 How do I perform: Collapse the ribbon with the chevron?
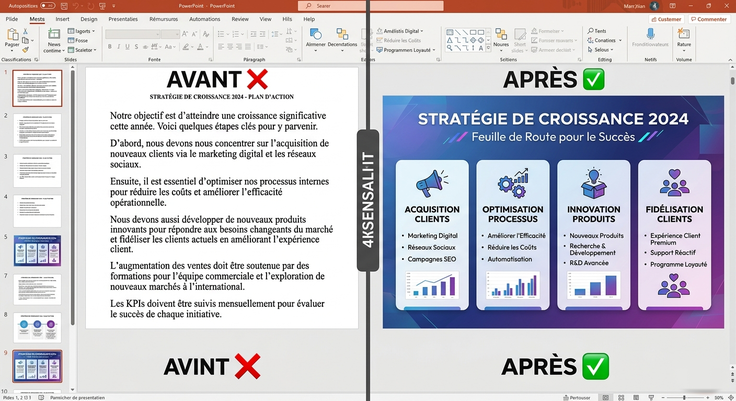730,60
